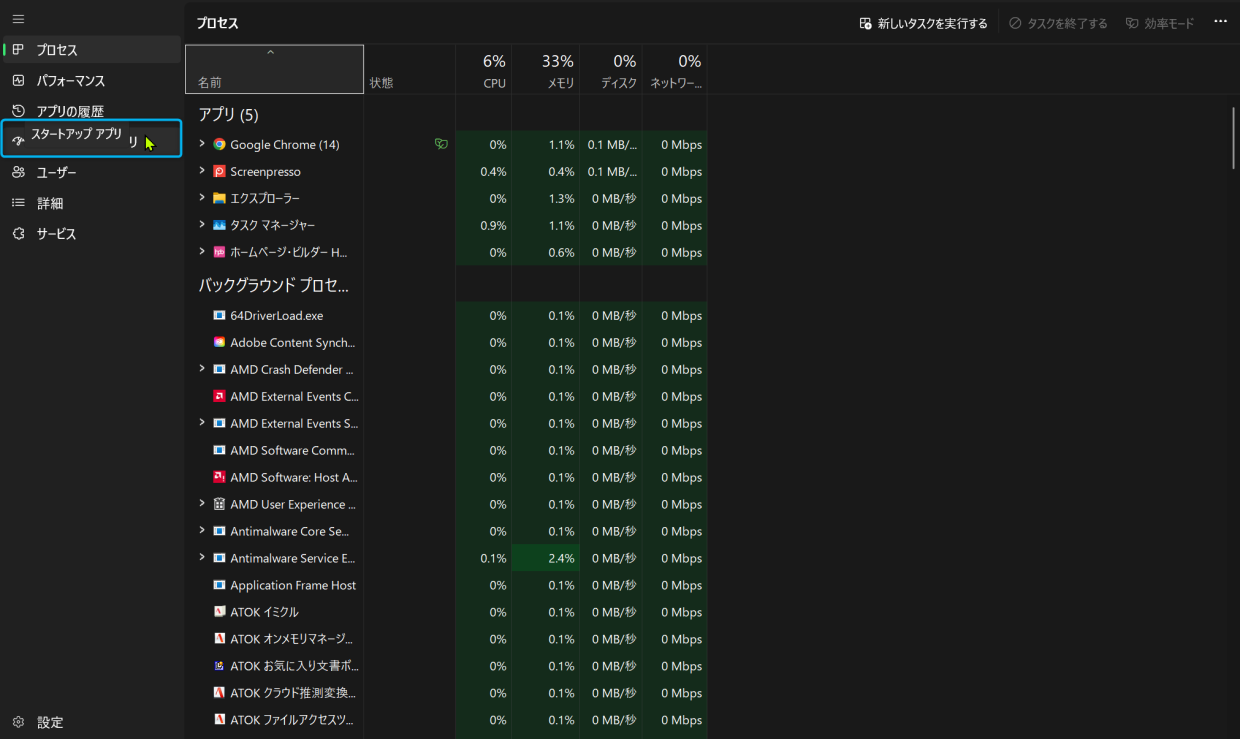Click the Screenpresso process icon

[x=219, y=172]
